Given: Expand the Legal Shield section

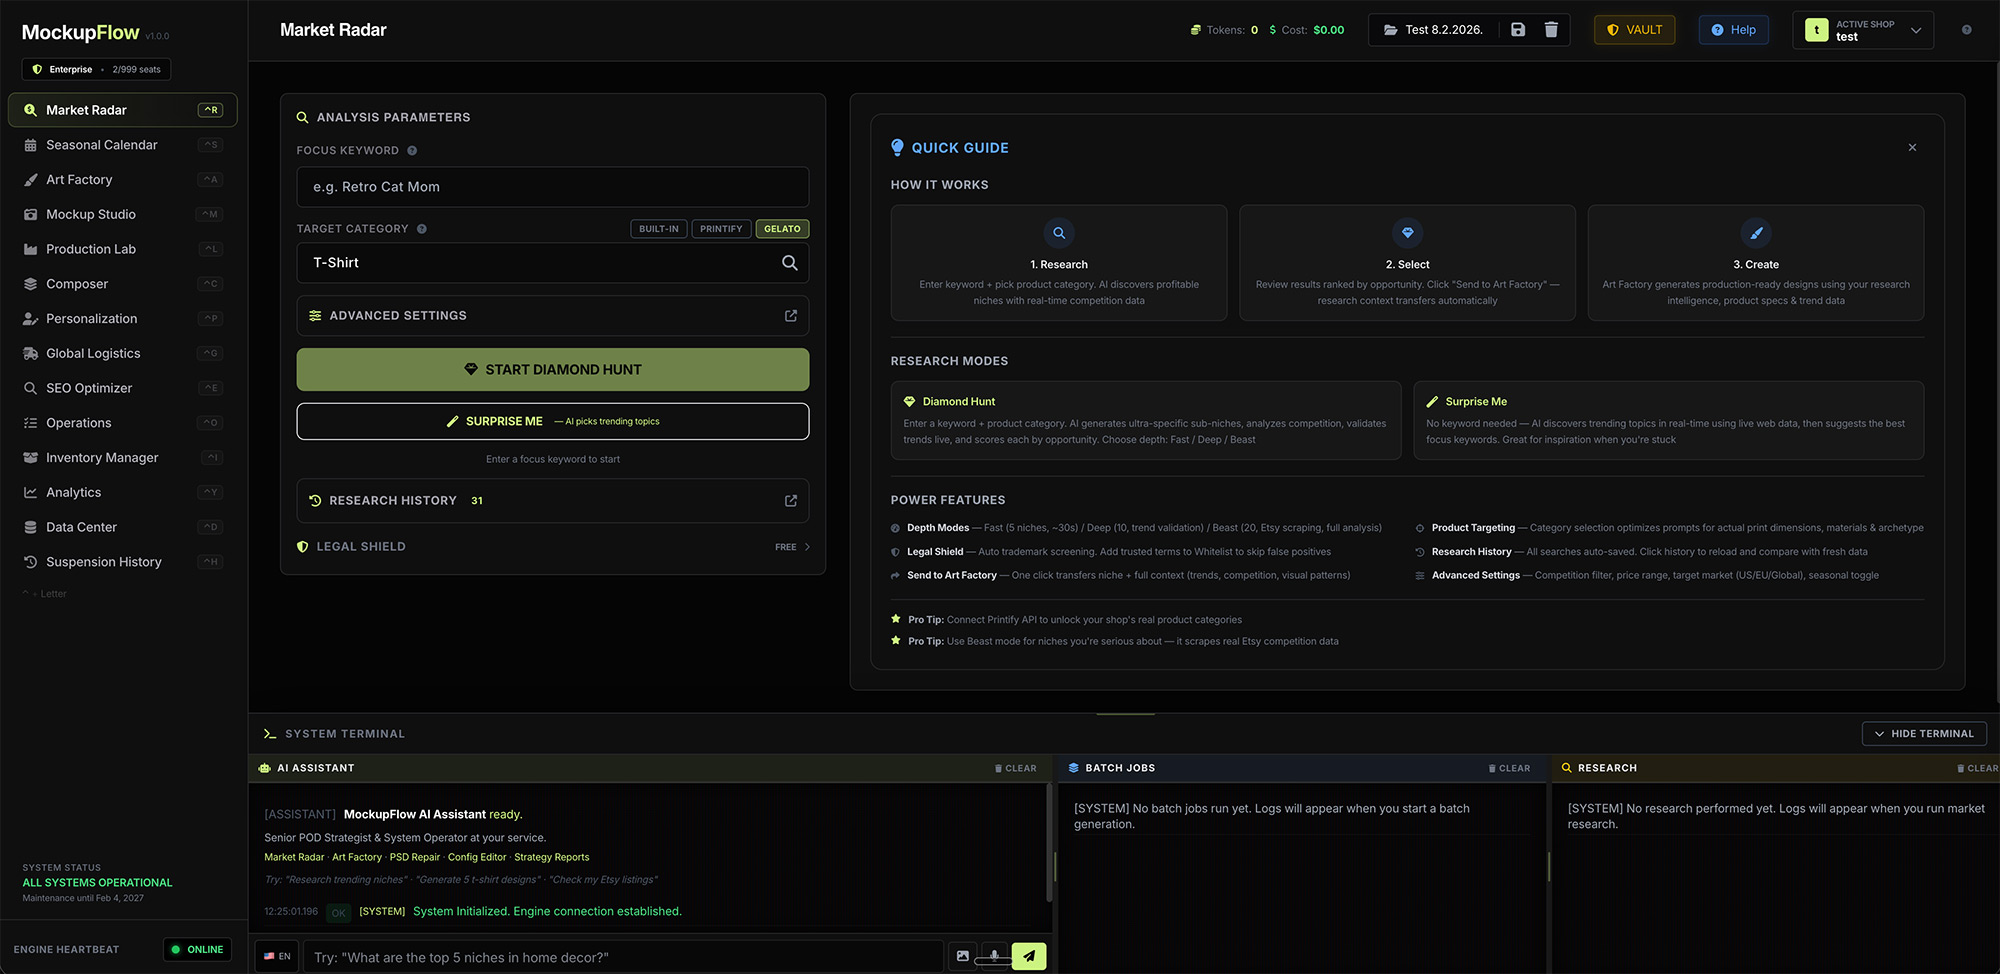Looking at the screenshot, I should point(552,546).
